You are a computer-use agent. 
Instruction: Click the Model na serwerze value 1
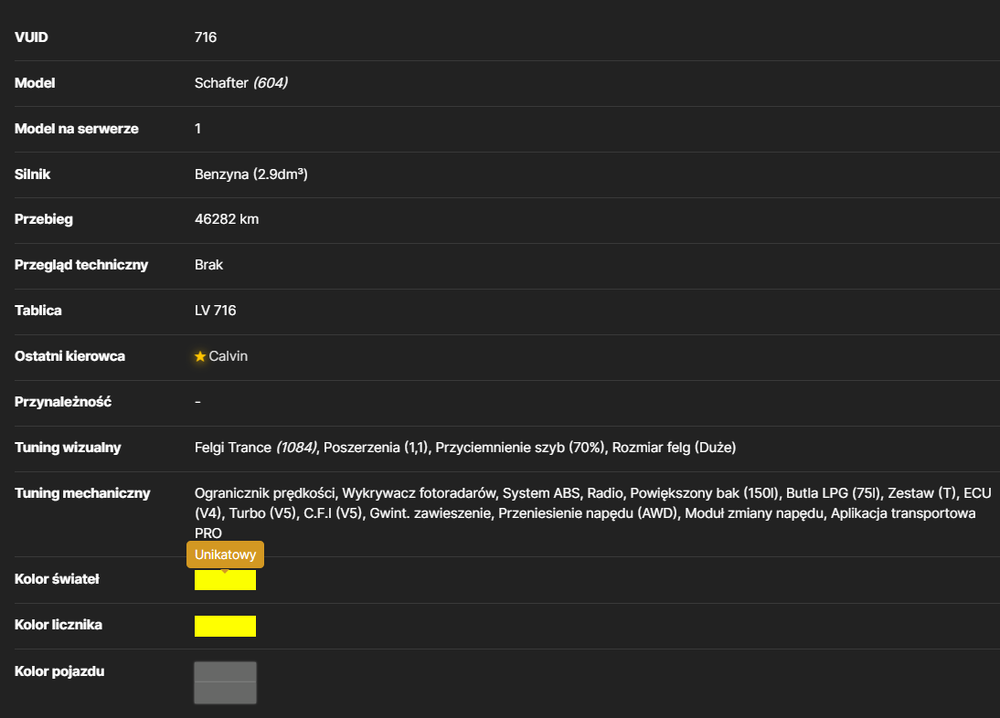point(198,129)
